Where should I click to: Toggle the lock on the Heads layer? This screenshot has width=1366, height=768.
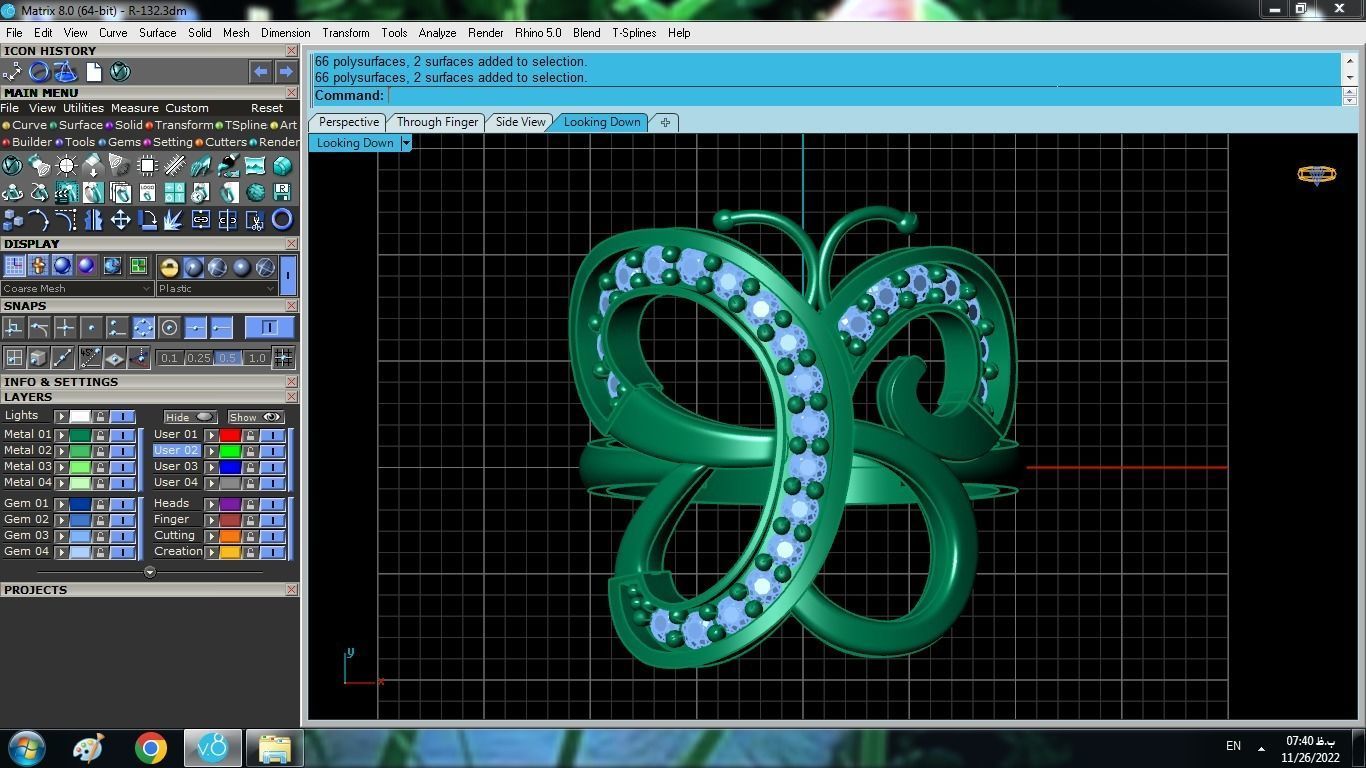(250, 504)
